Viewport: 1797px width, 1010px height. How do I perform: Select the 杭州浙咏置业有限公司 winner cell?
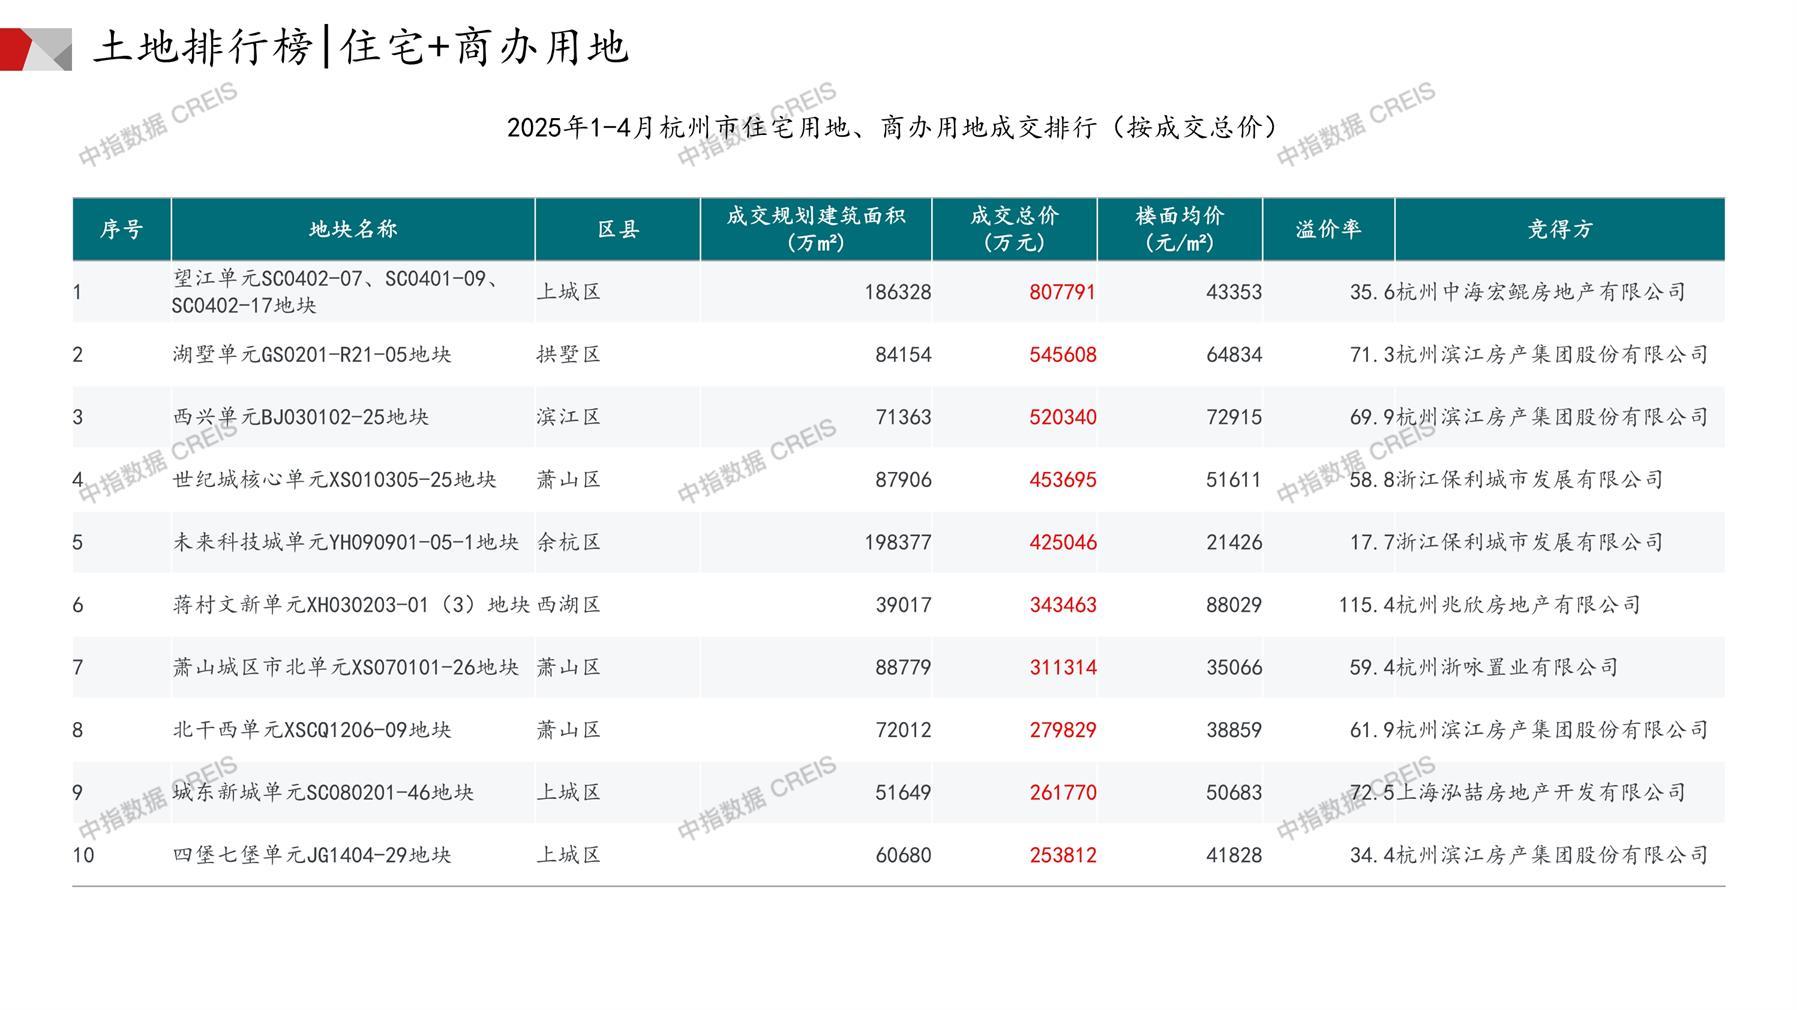pyautogui.click(x=1507, y=667)
